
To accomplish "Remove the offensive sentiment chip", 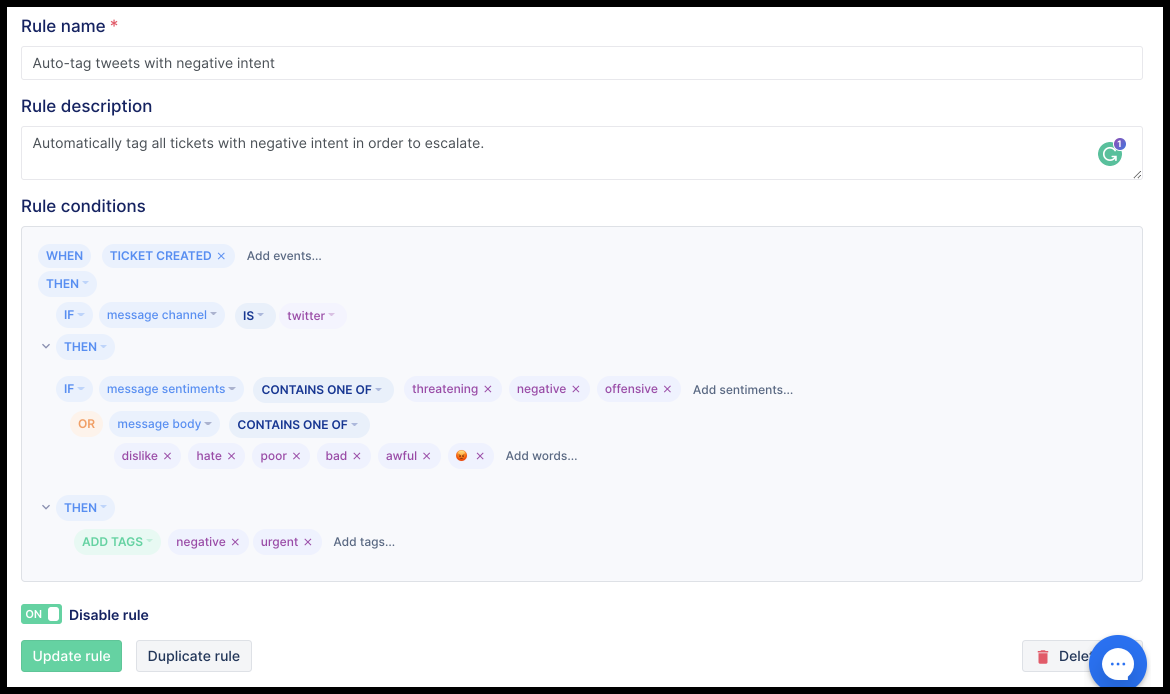I will (x=668, y=390).
